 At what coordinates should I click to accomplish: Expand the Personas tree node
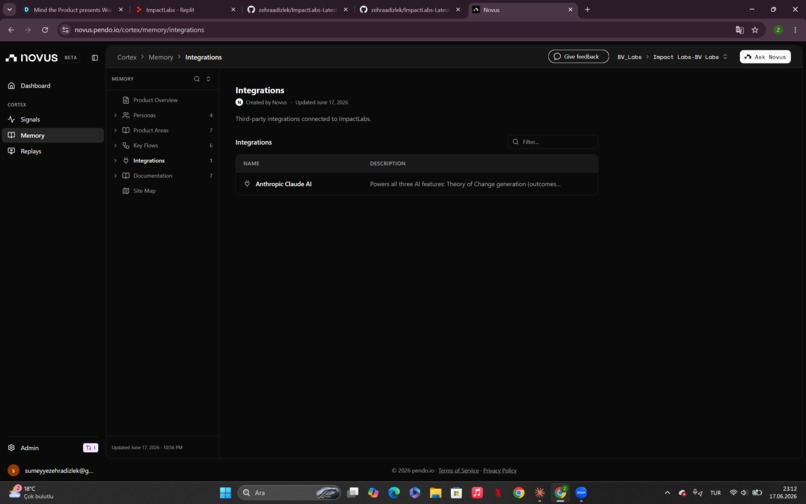point(115,115)
